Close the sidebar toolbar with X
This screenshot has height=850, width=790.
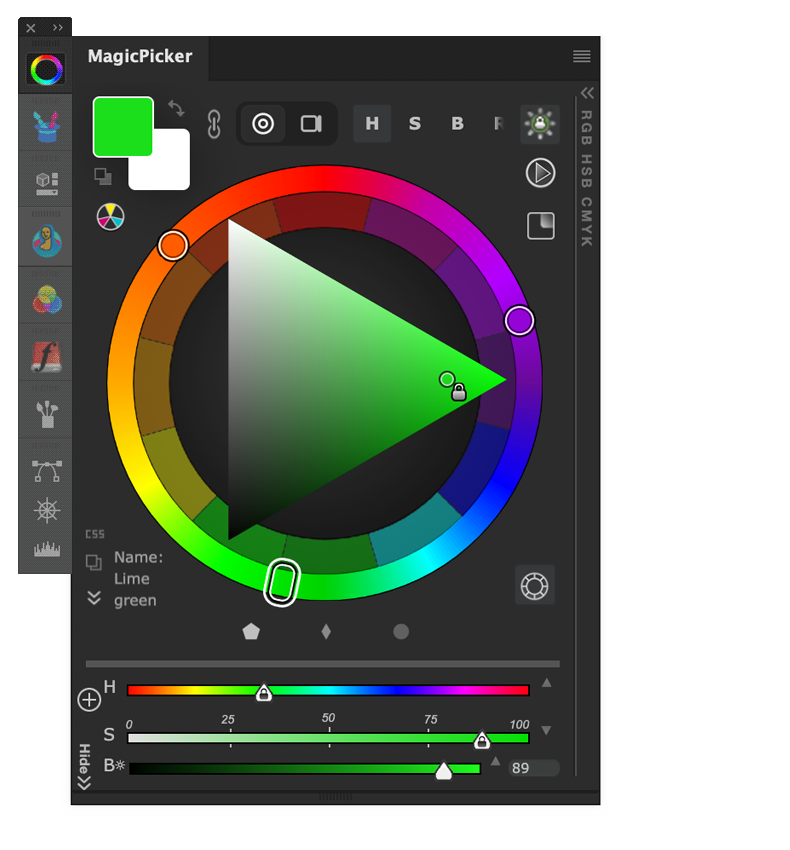[x=31, y=28]
